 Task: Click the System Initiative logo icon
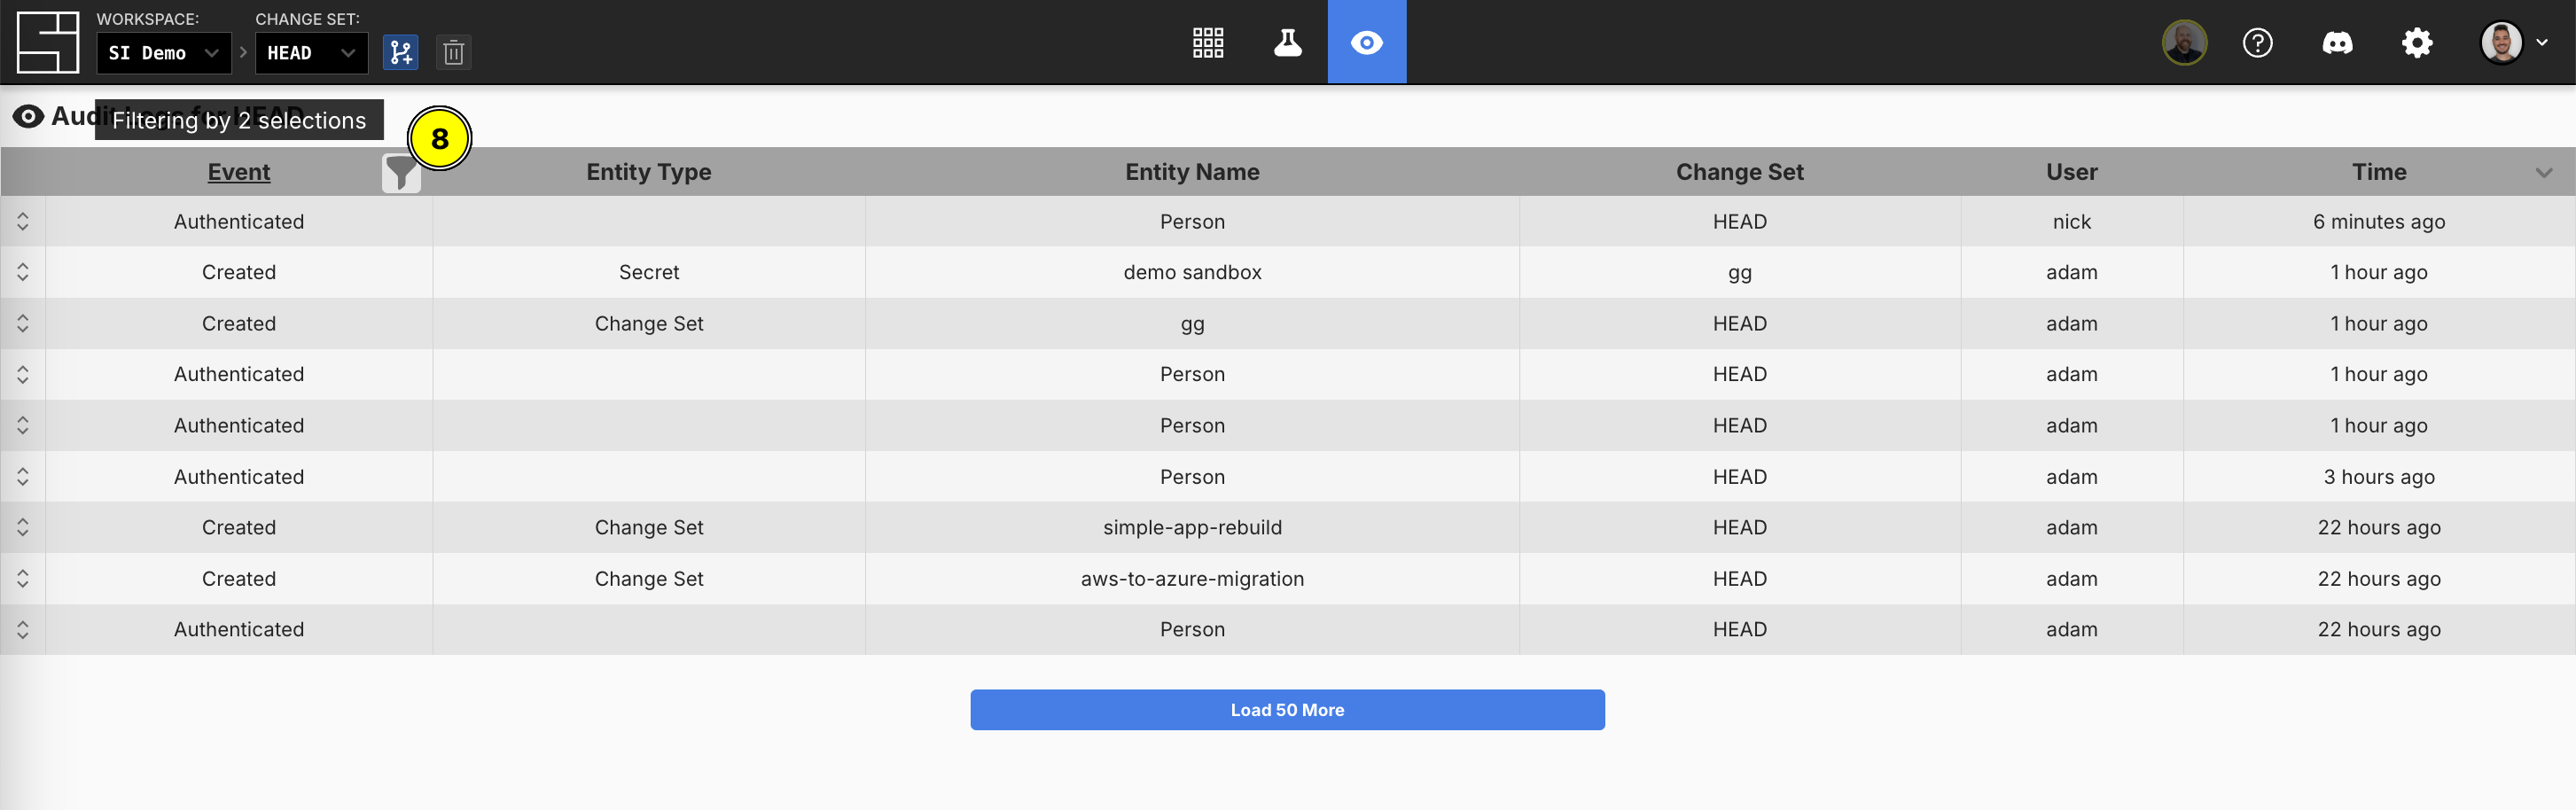tap(47, 42)
